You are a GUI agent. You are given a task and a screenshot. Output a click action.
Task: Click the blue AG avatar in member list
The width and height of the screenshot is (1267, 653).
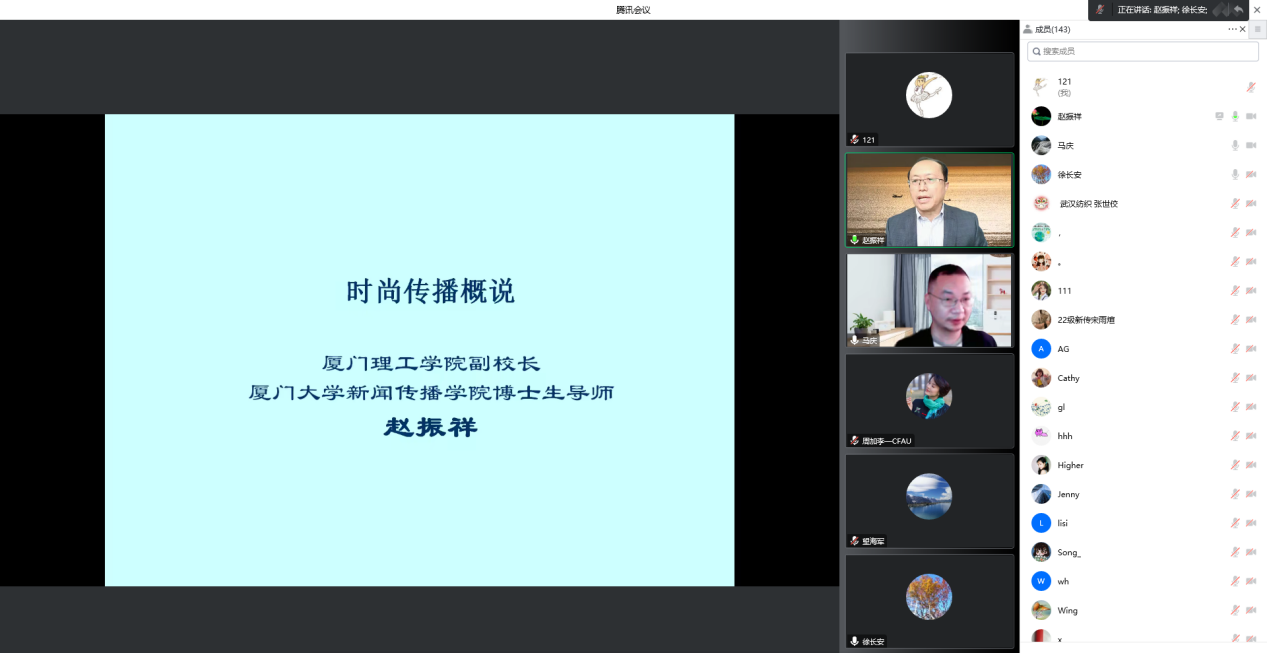1041,349
